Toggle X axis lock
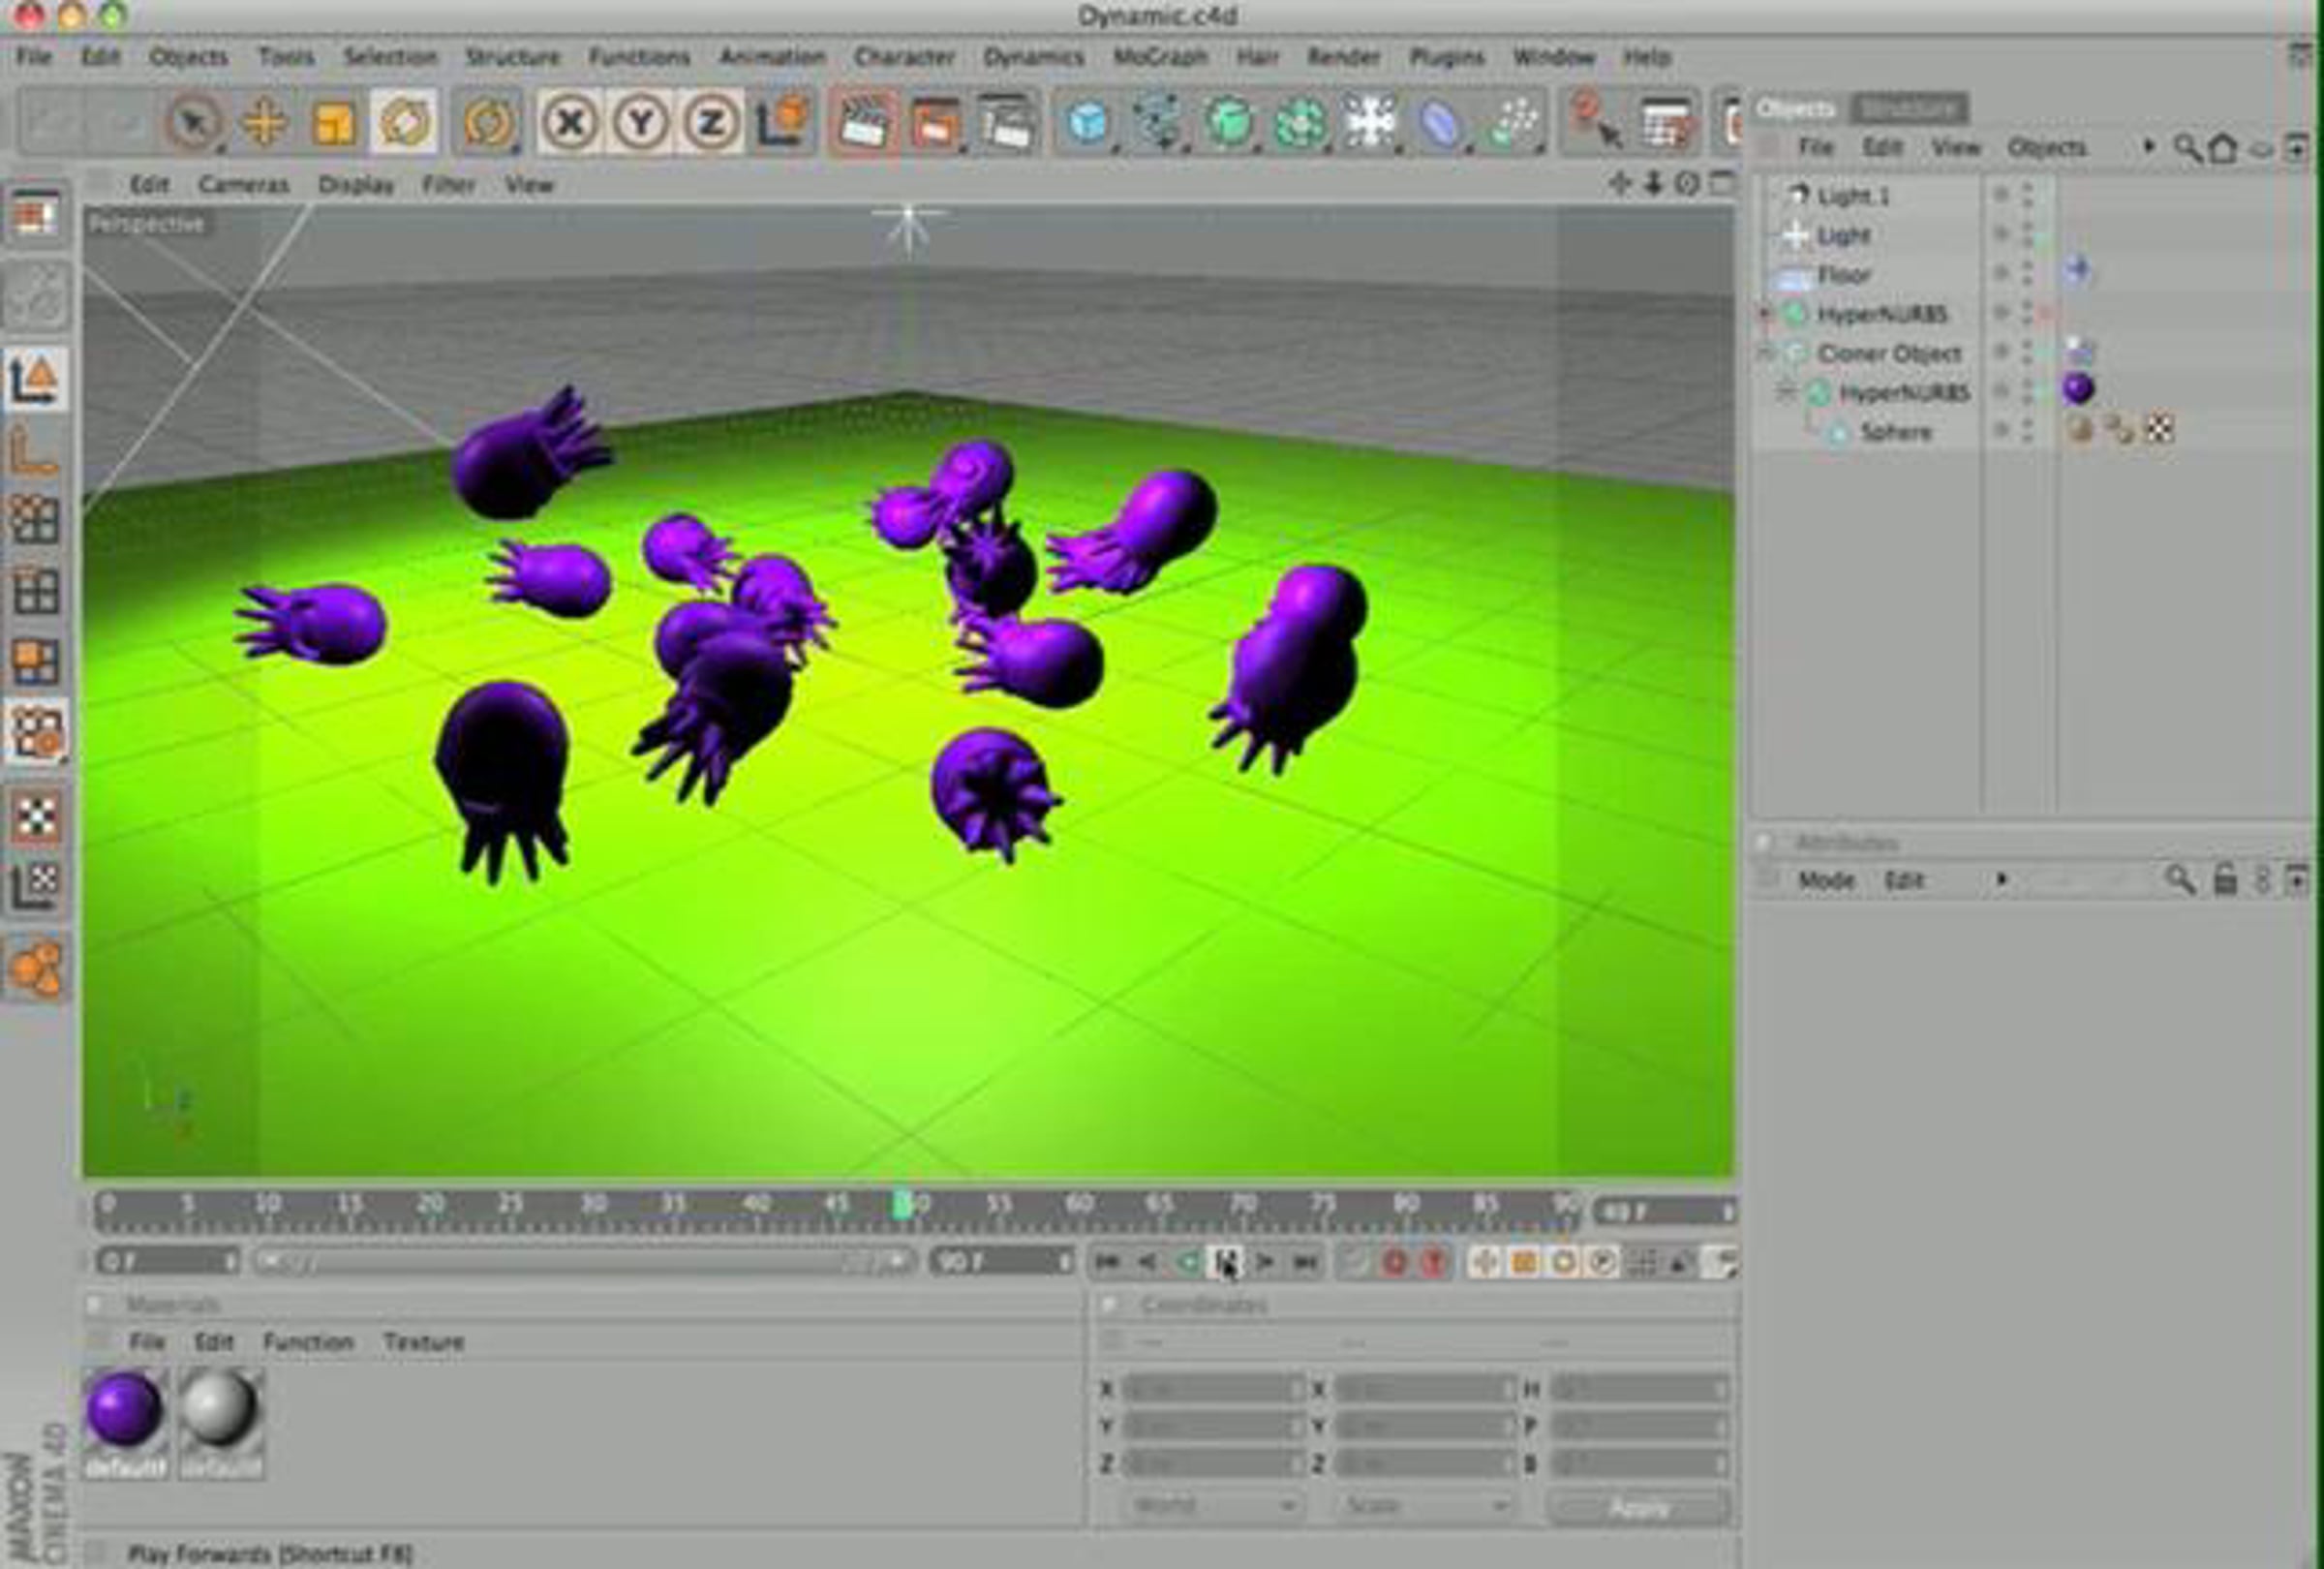The image size is (2324, 1569). 570,123
